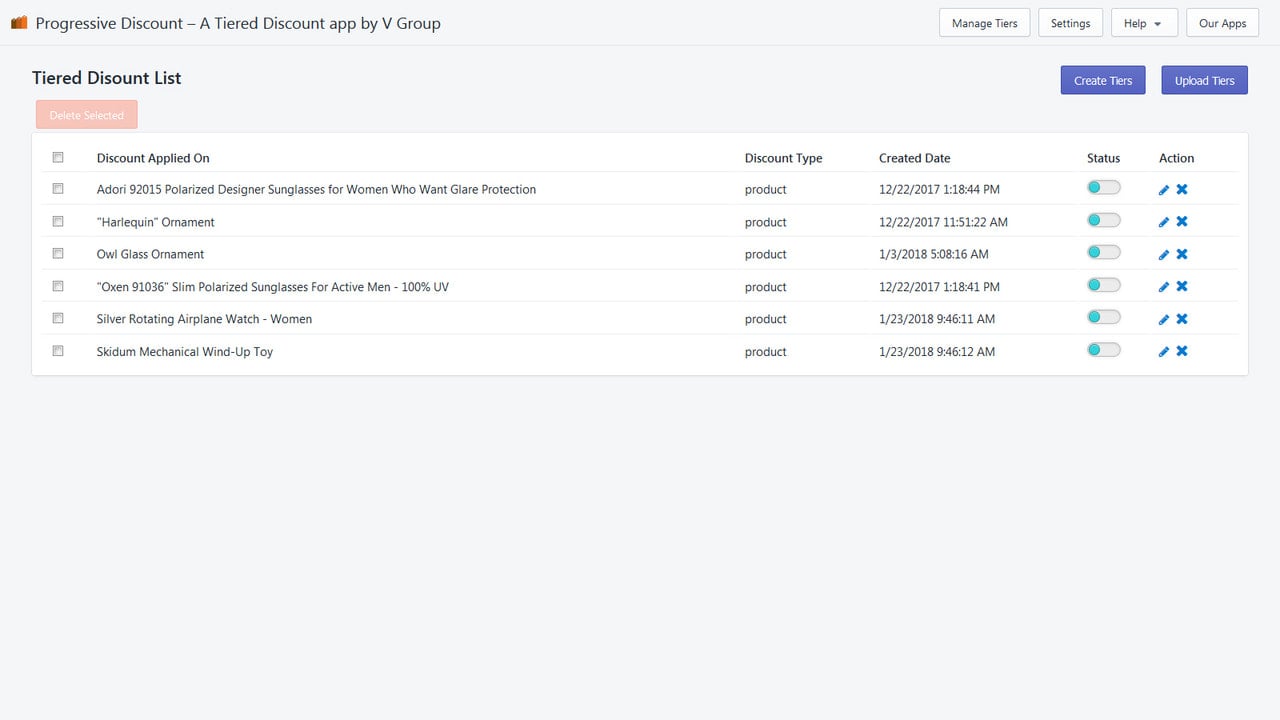Screen dimensions: 1280x720
Task: Delete the Skidum Mechanical Wind-Up Toy tier
Action: click(x=1182, y=351)
